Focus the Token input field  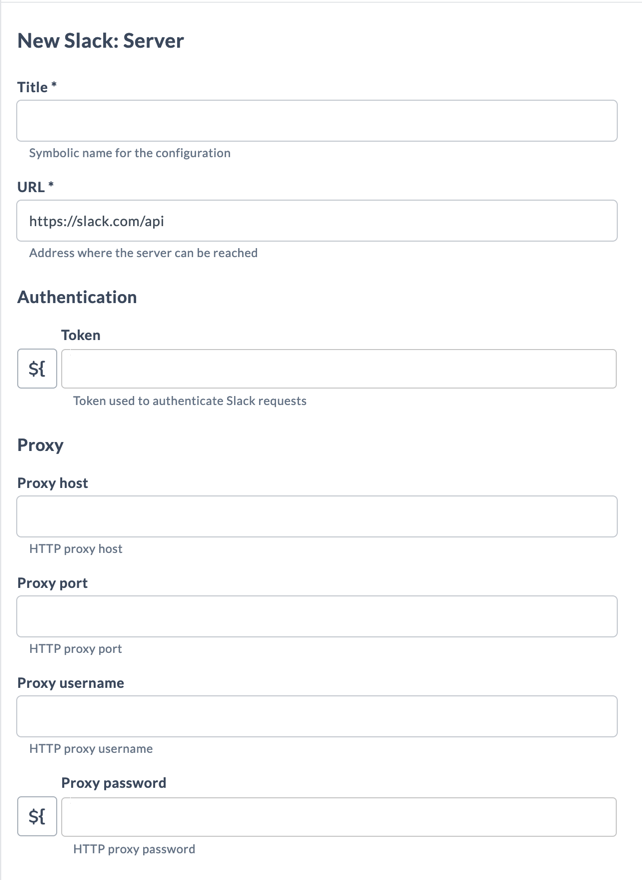coord(338,369)
